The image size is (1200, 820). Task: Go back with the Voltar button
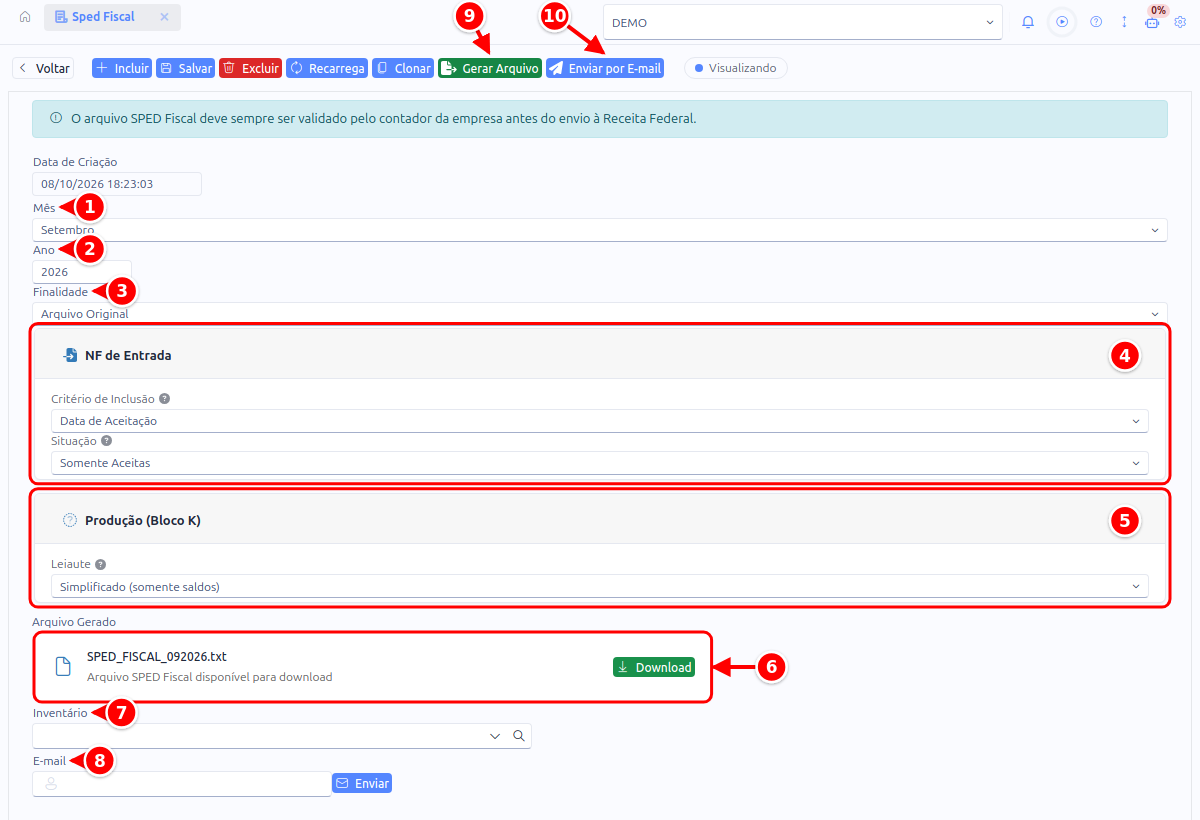43,68
